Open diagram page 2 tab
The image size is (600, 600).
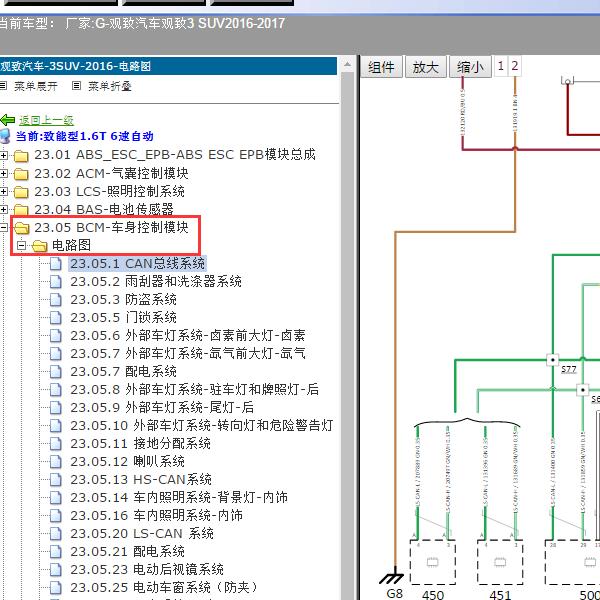515,66
